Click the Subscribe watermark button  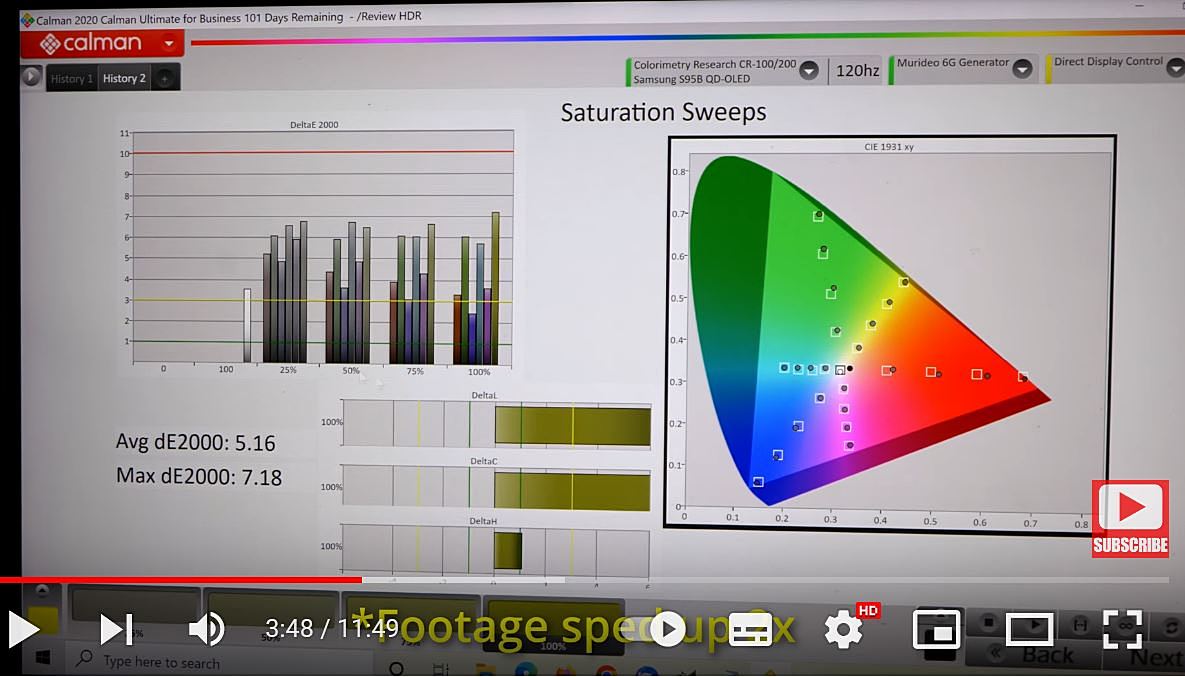click(1130, 519)
